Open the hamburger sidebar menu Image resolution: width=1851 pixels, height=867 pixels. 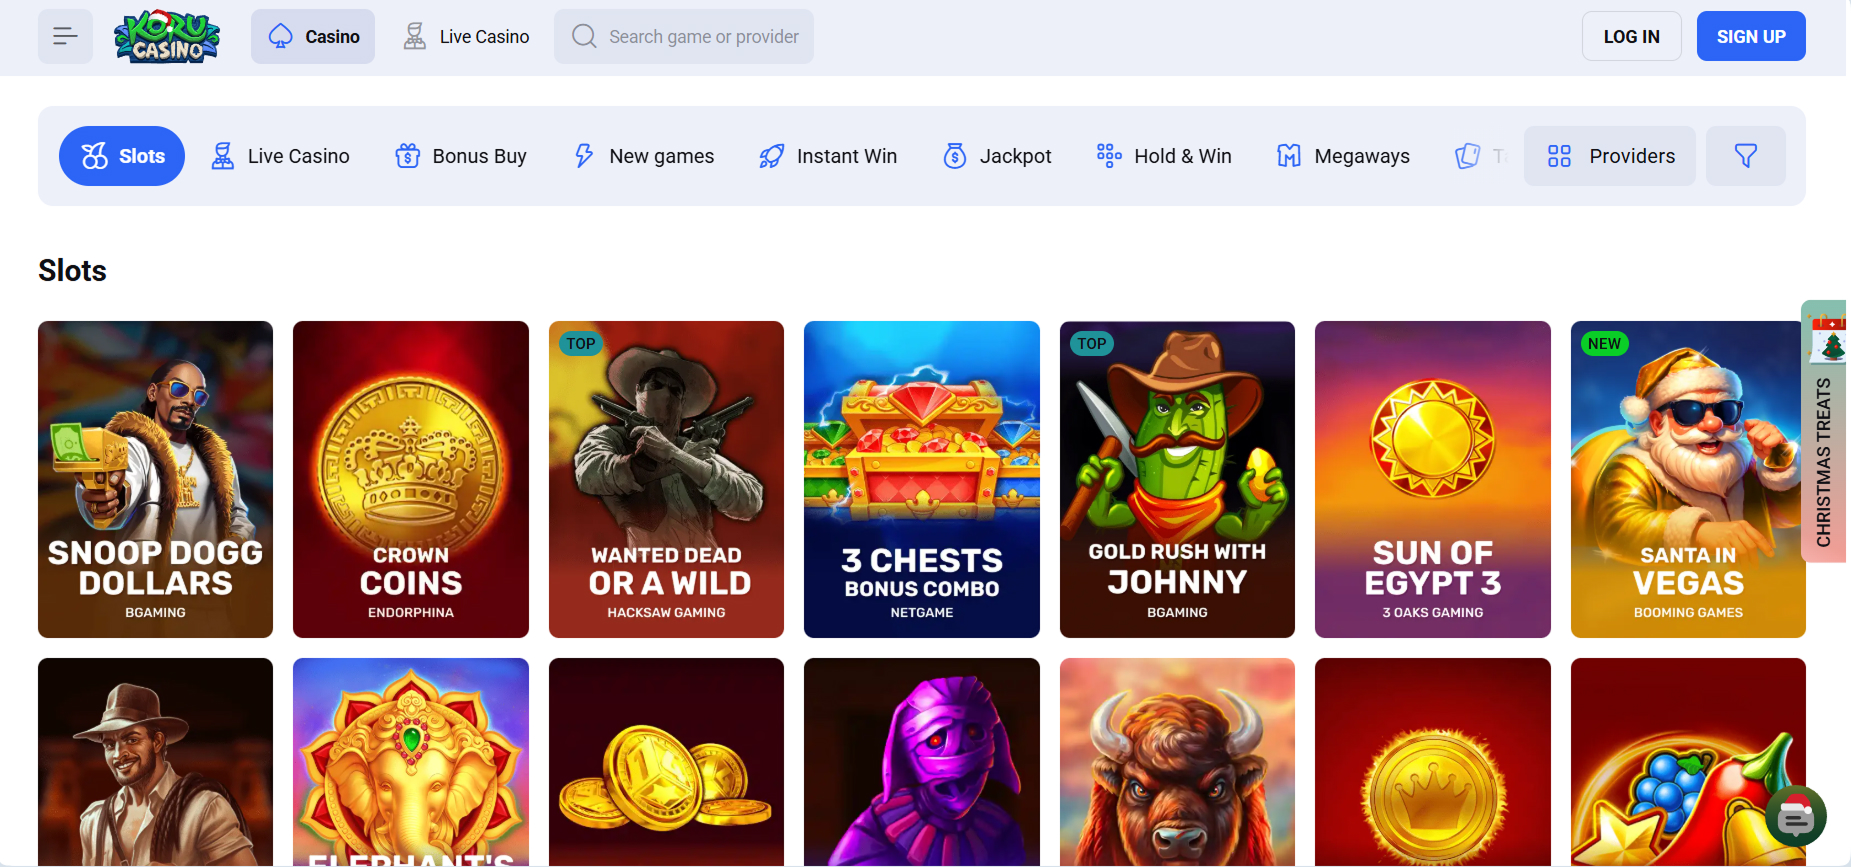(x=65, y=37)
